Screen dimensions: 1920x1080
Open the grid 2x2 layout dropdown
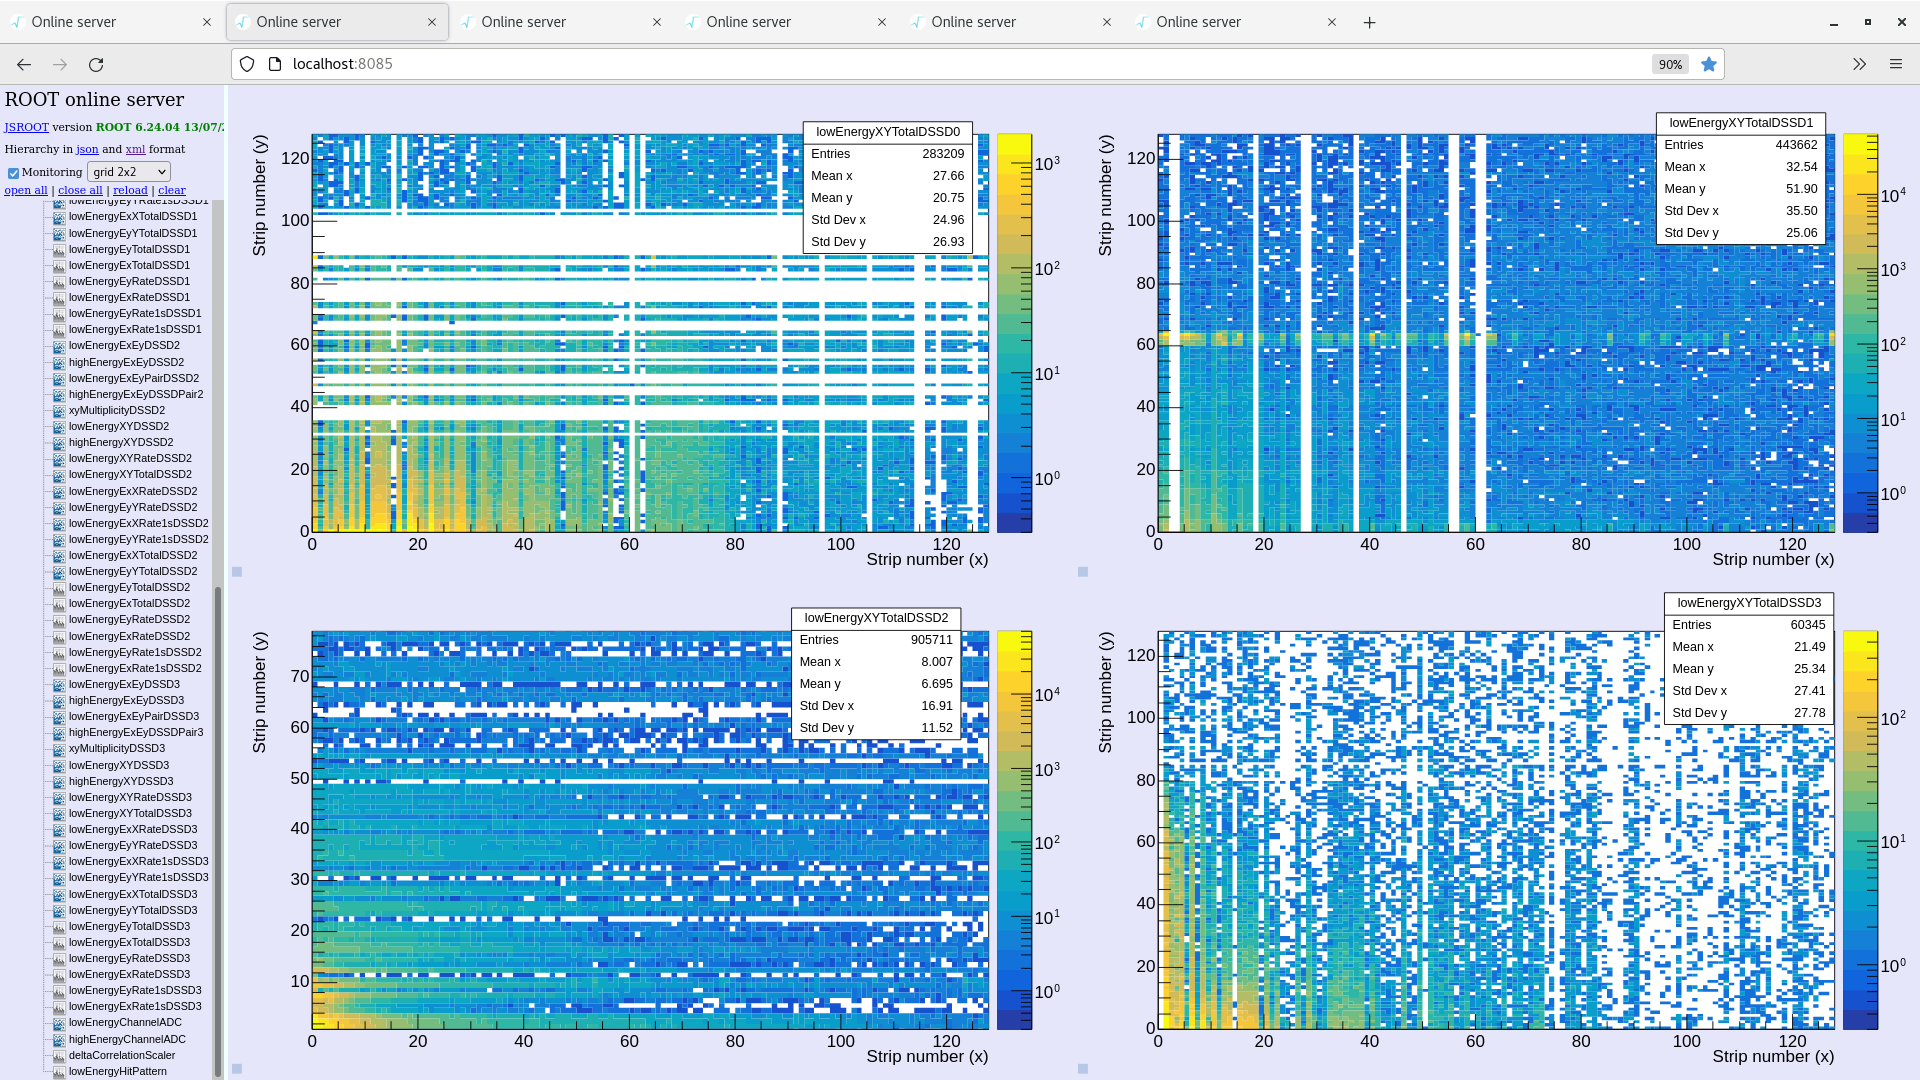(x=128, y=171)
